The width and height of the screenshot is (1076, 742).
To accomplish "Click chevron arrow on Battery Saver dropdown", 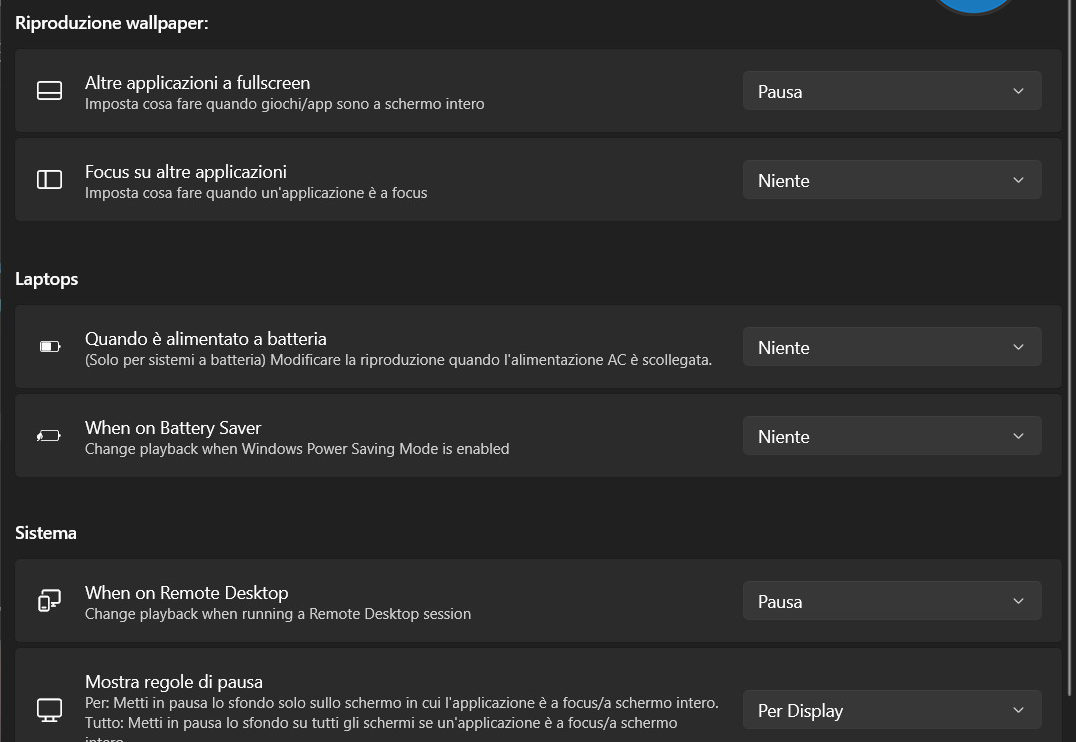I will 1018,436.
